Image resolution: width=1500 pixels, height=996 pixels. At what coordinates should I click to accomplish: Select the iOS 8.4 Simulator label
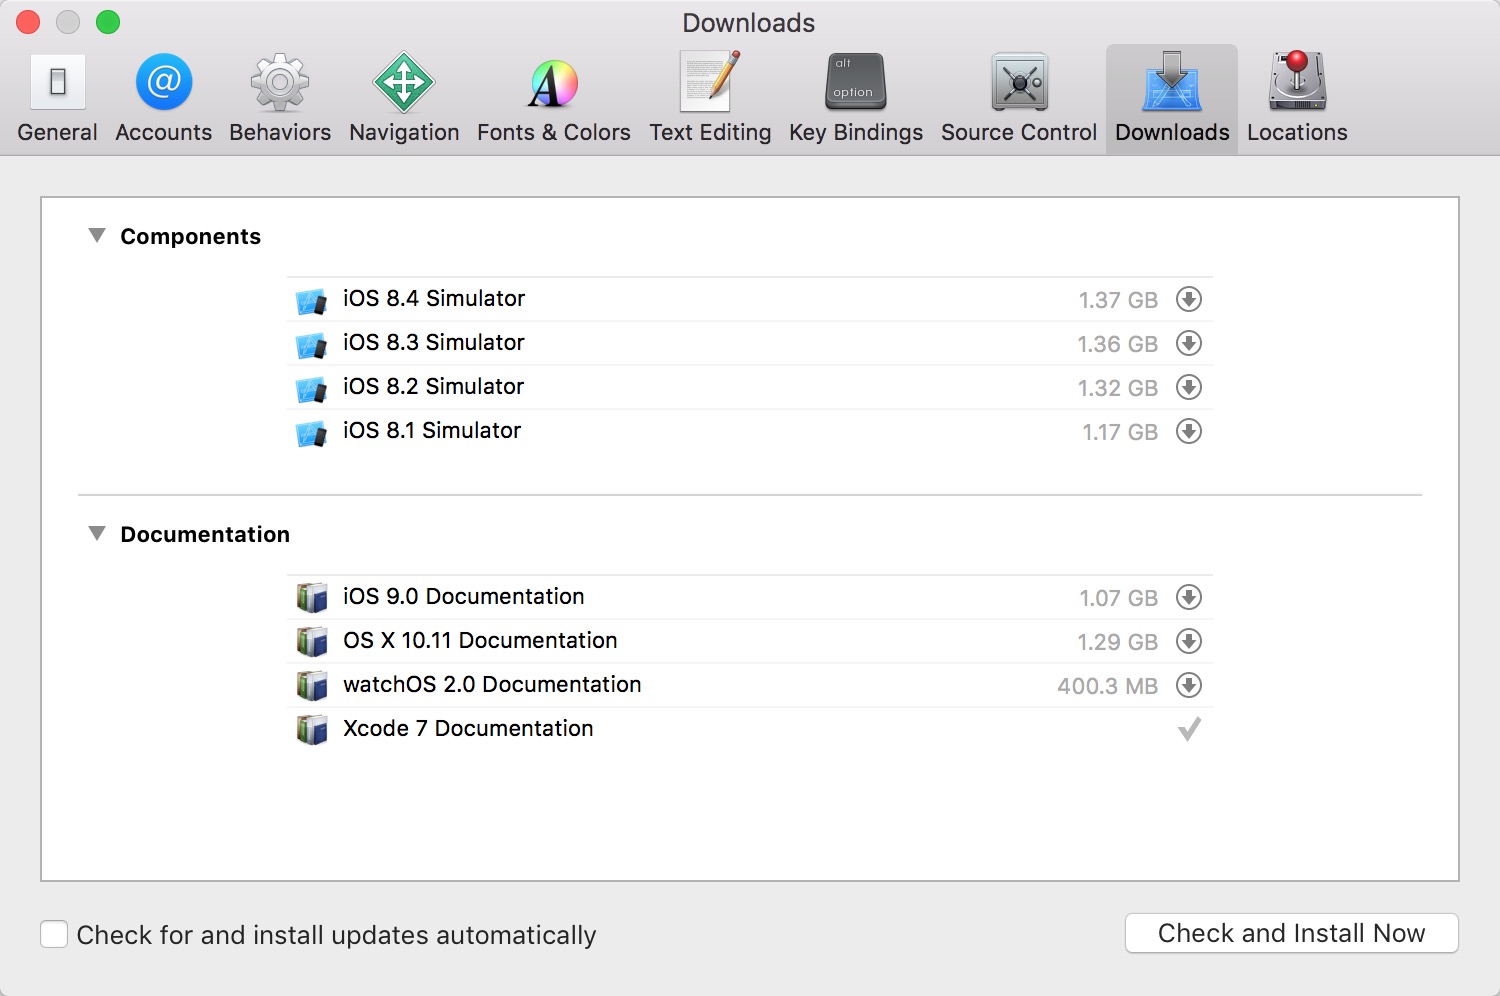tap(434, 298)
